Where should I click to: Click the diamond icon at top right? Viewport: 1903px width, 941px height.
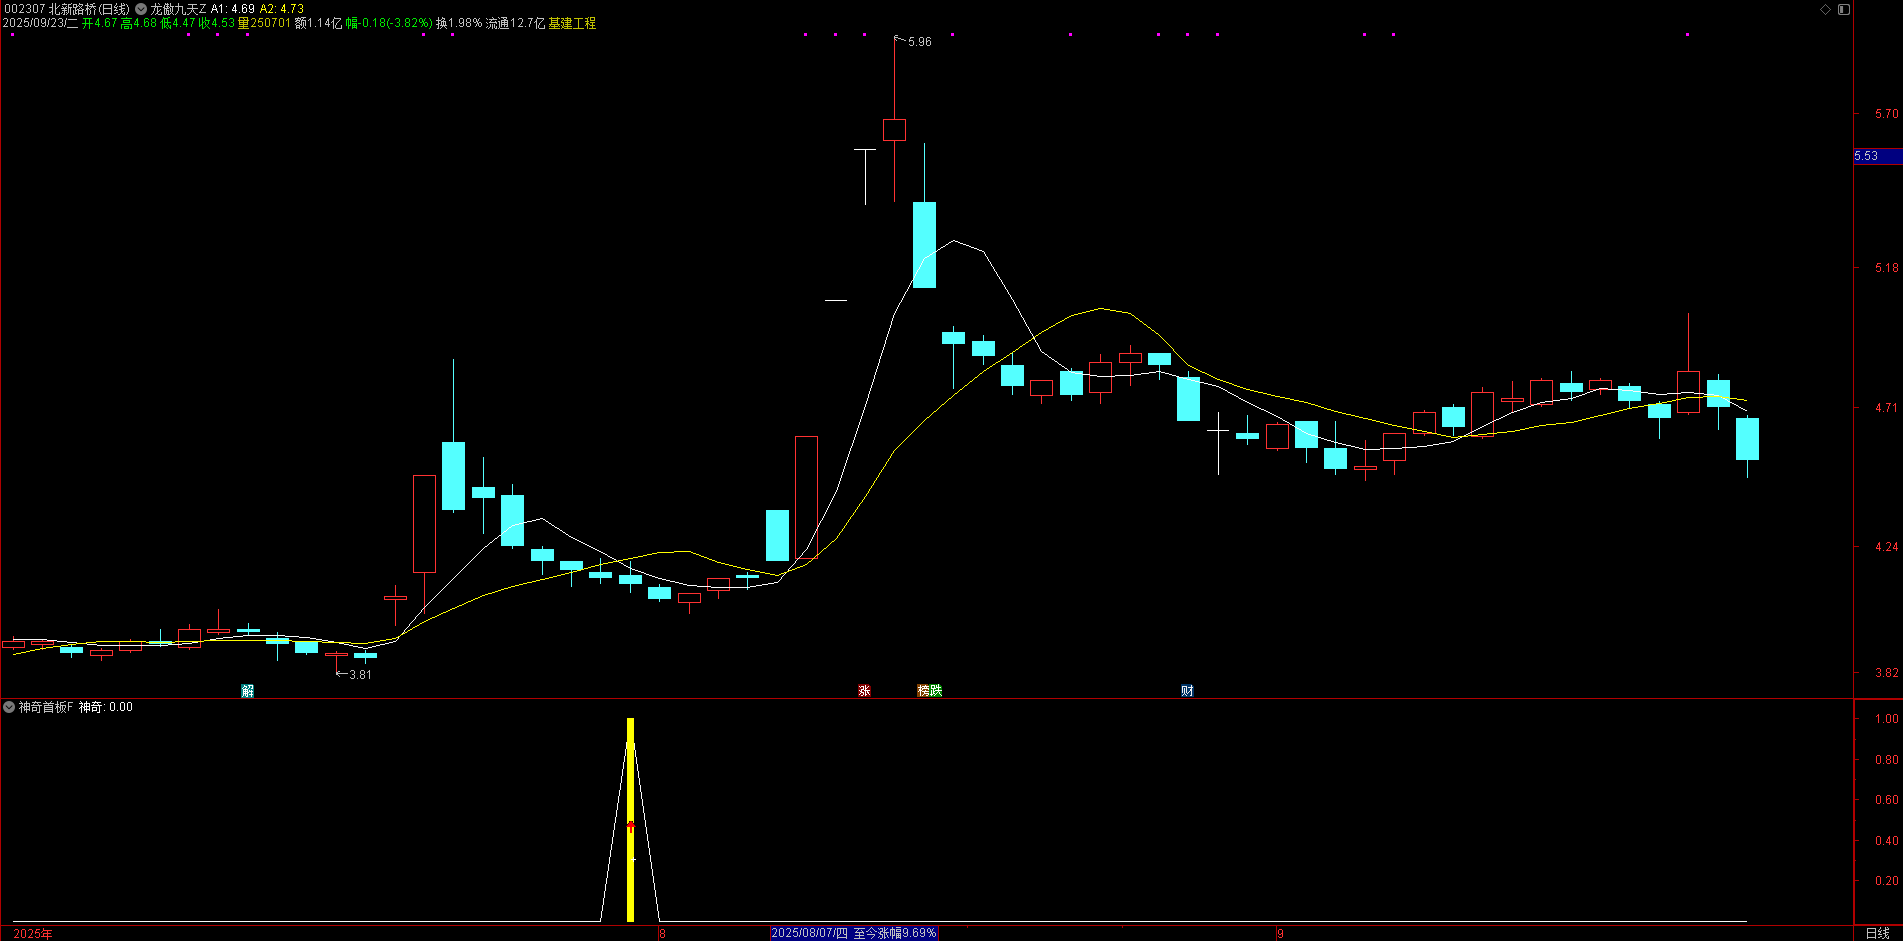tap(1826, 9)
